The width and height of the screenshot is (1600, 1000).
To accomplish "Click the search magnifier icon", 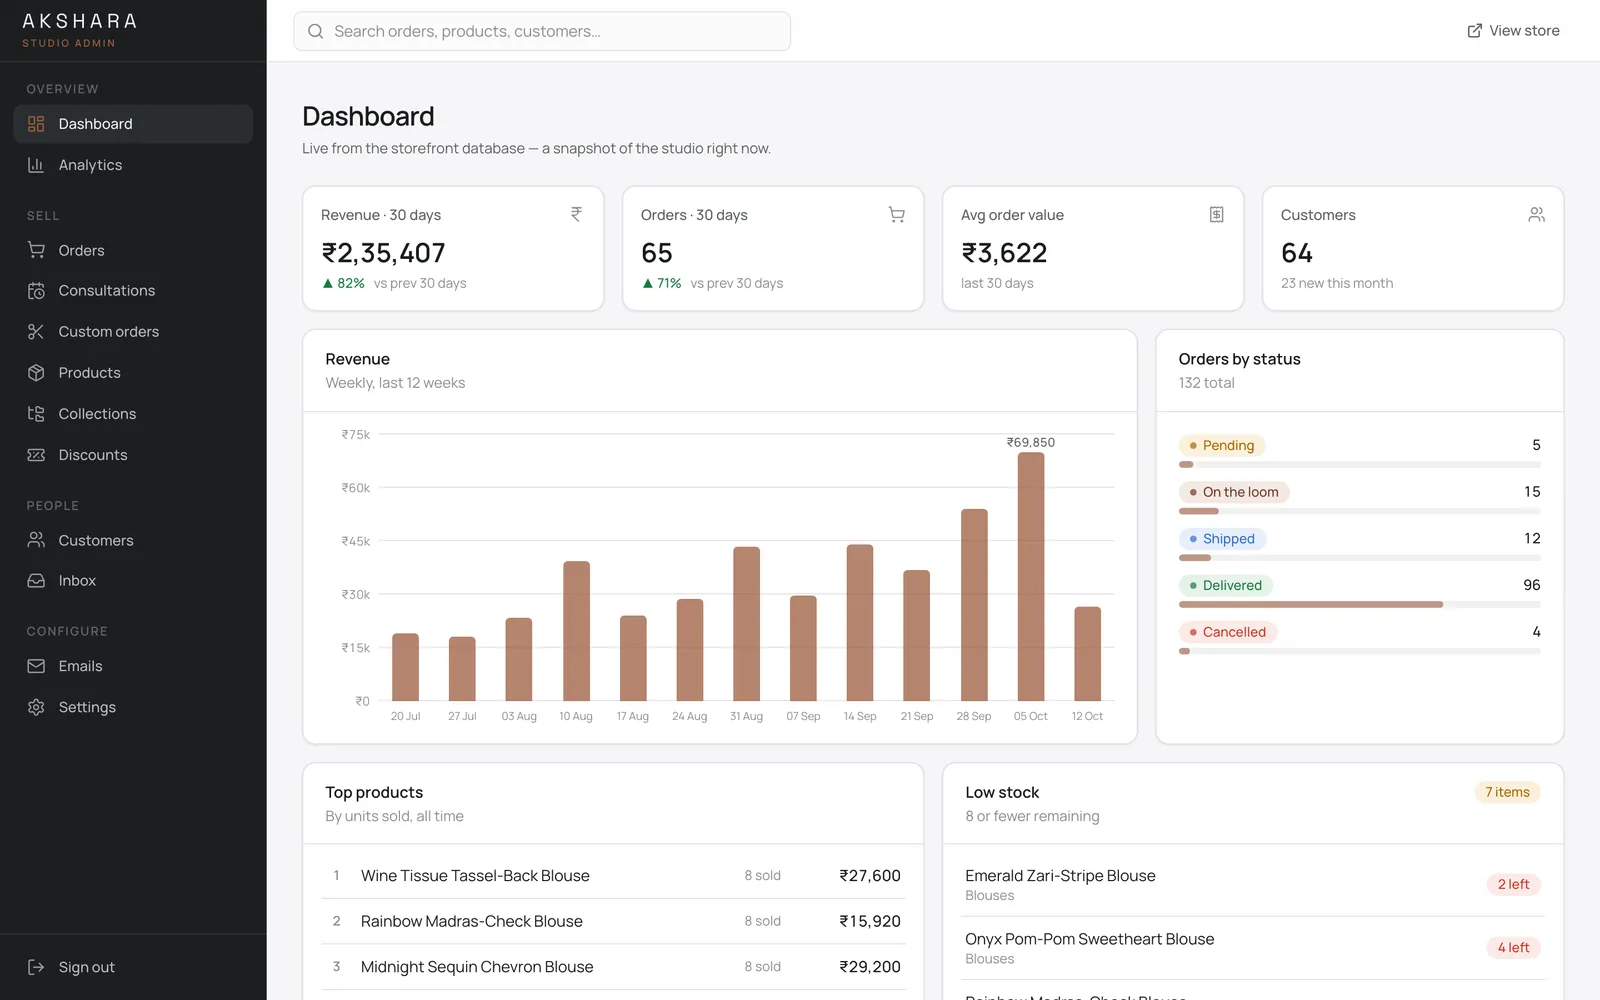I will 315,31.
